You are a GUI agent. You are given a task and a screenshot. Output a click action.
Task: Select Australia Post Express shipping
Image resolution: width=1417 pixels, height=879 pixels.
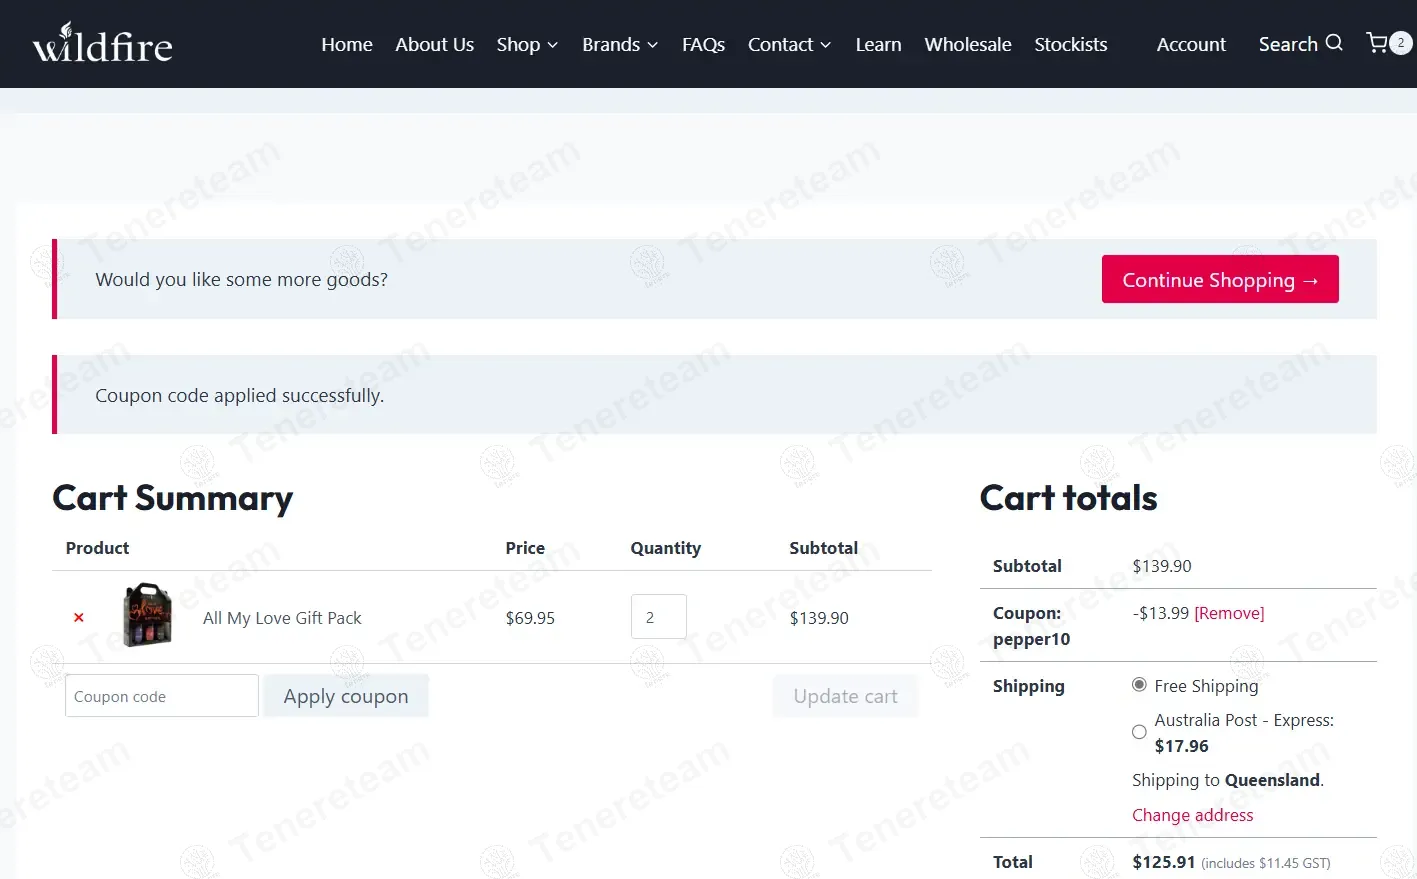pyautogui.click(x=1139, y=732)
